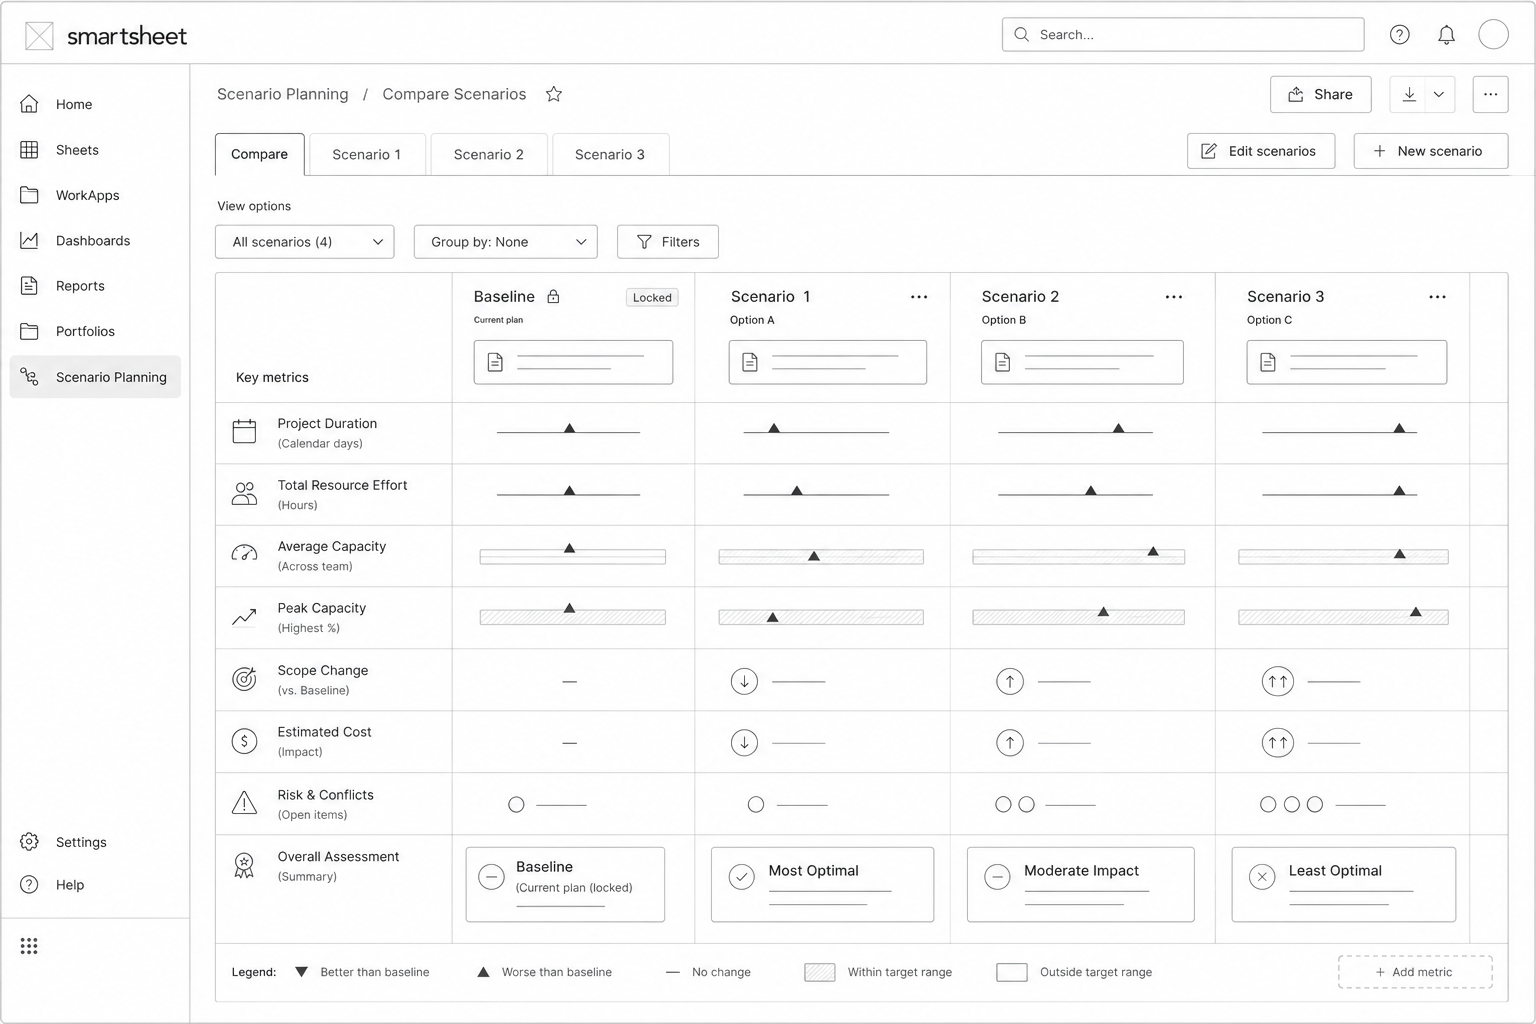Click the Within target range legend swatch
Viewport: 1536px width, 1024px height.
click(820, 972)
